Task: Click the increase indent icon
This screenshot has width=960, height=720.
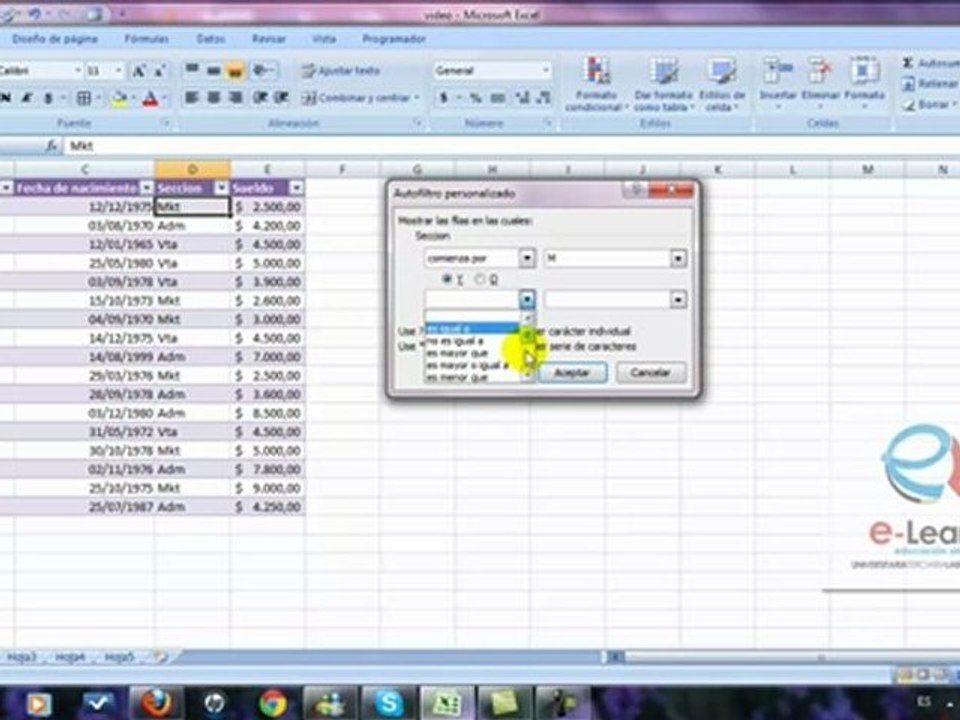Action: coord(281,98)
